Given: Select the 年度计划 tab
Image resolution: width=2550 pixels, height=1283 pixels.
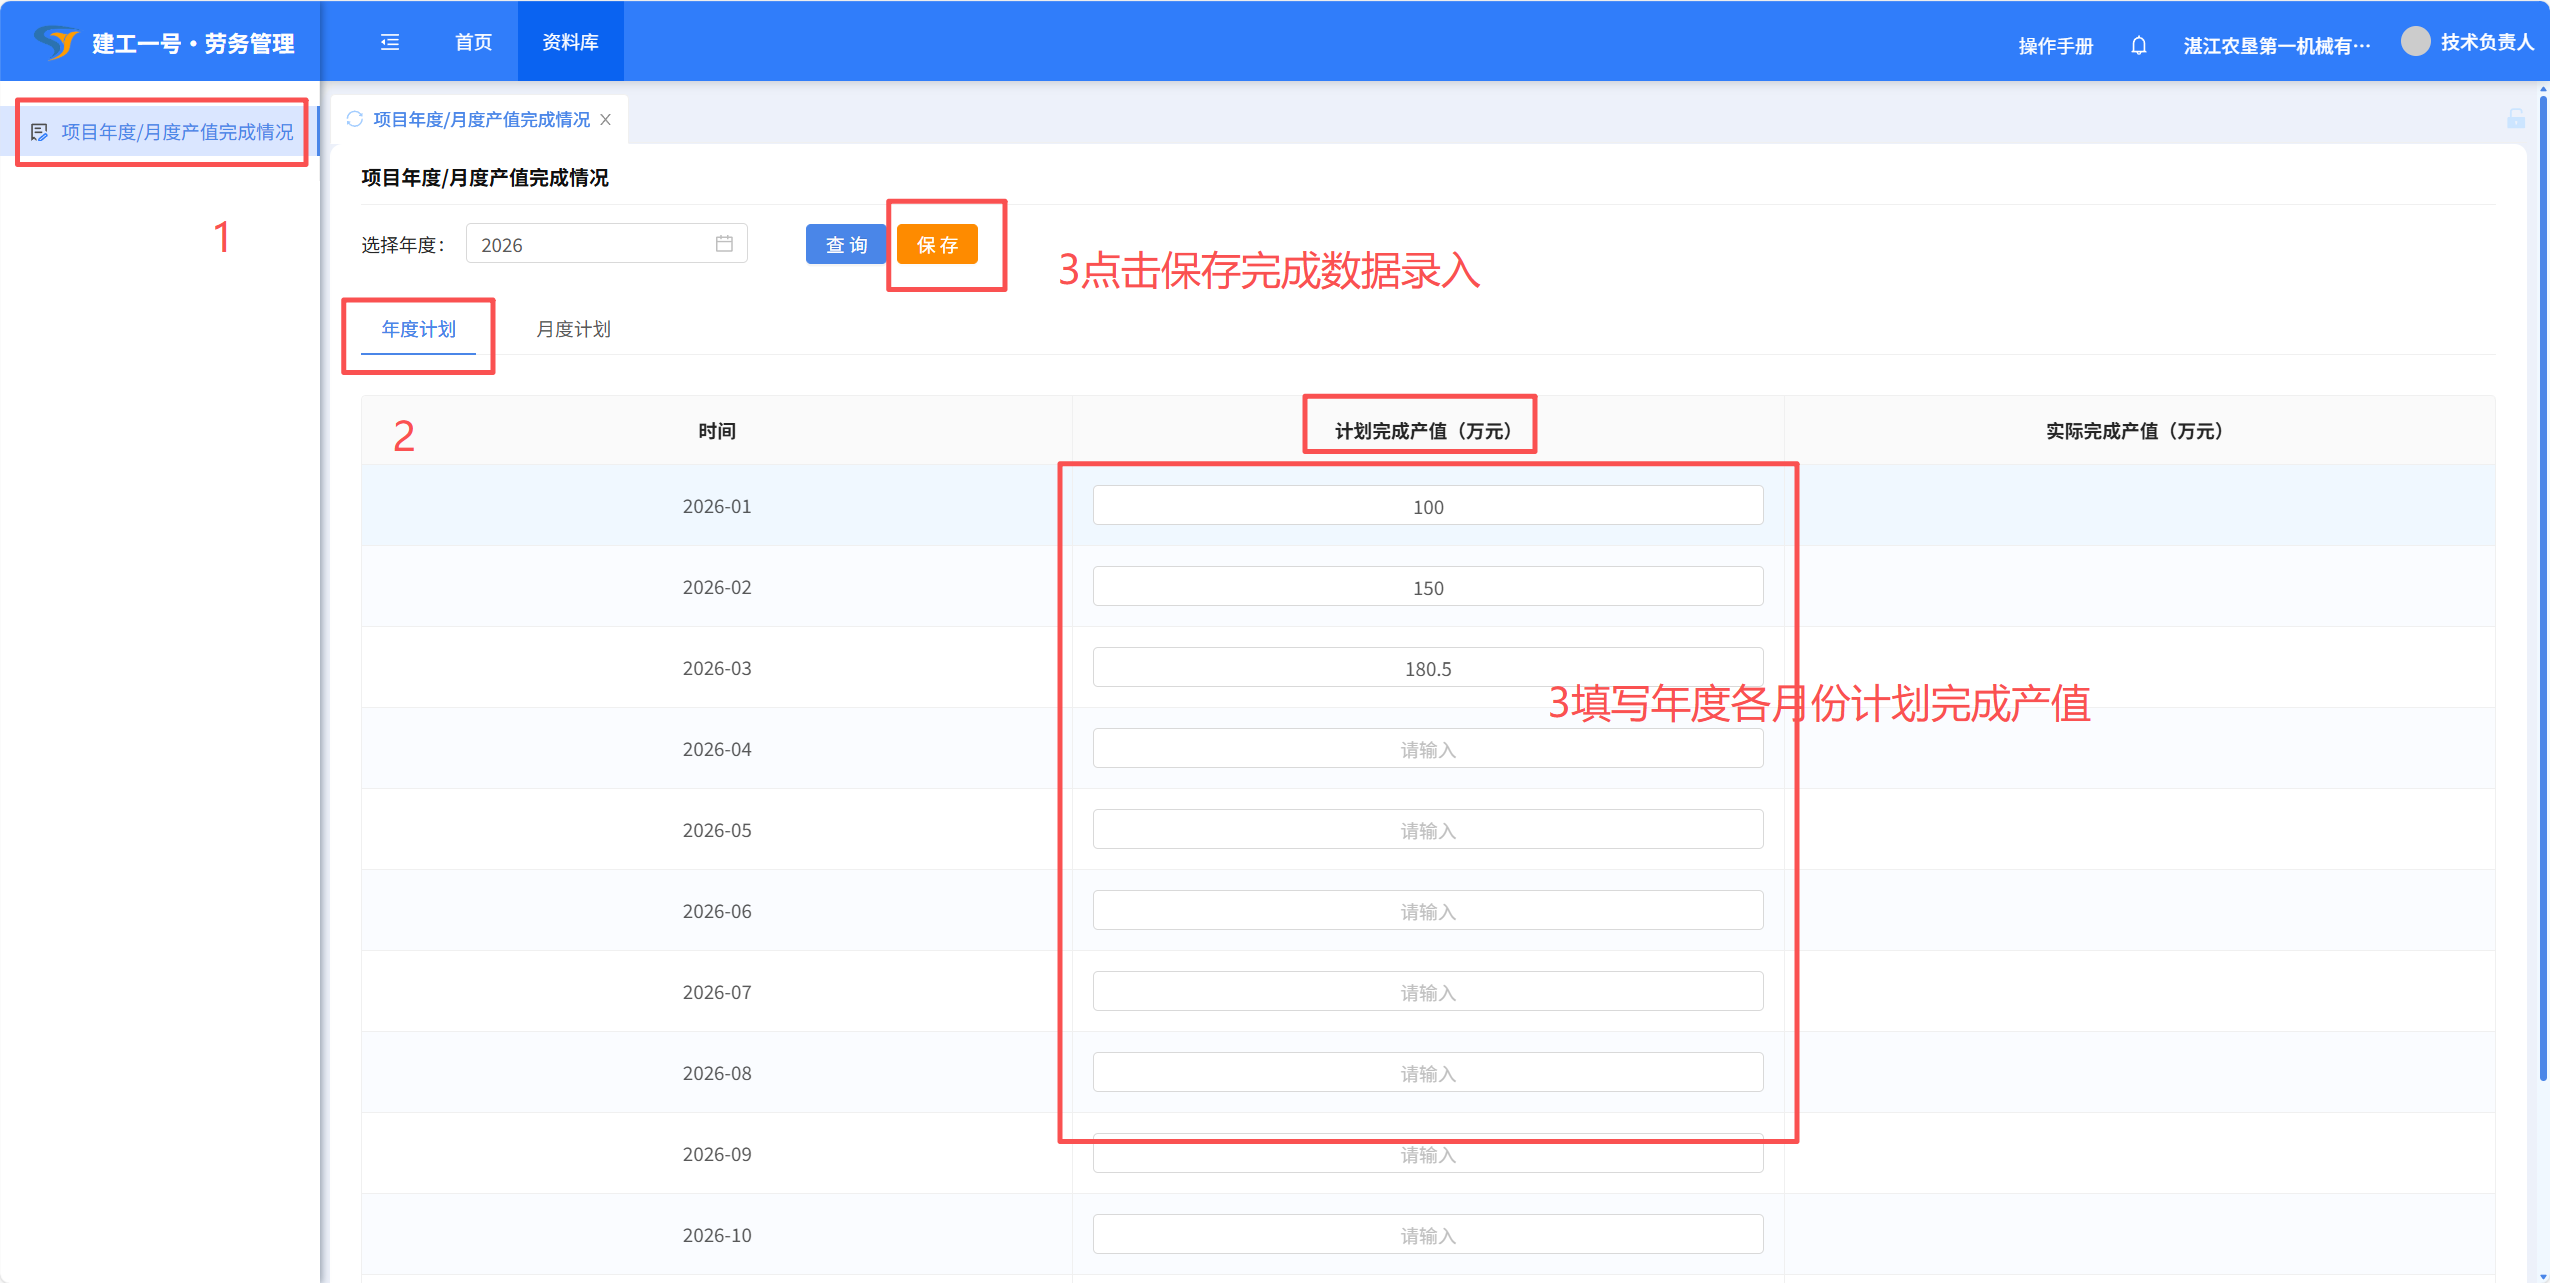Looking at the screenshot, I should pos(418,329).
